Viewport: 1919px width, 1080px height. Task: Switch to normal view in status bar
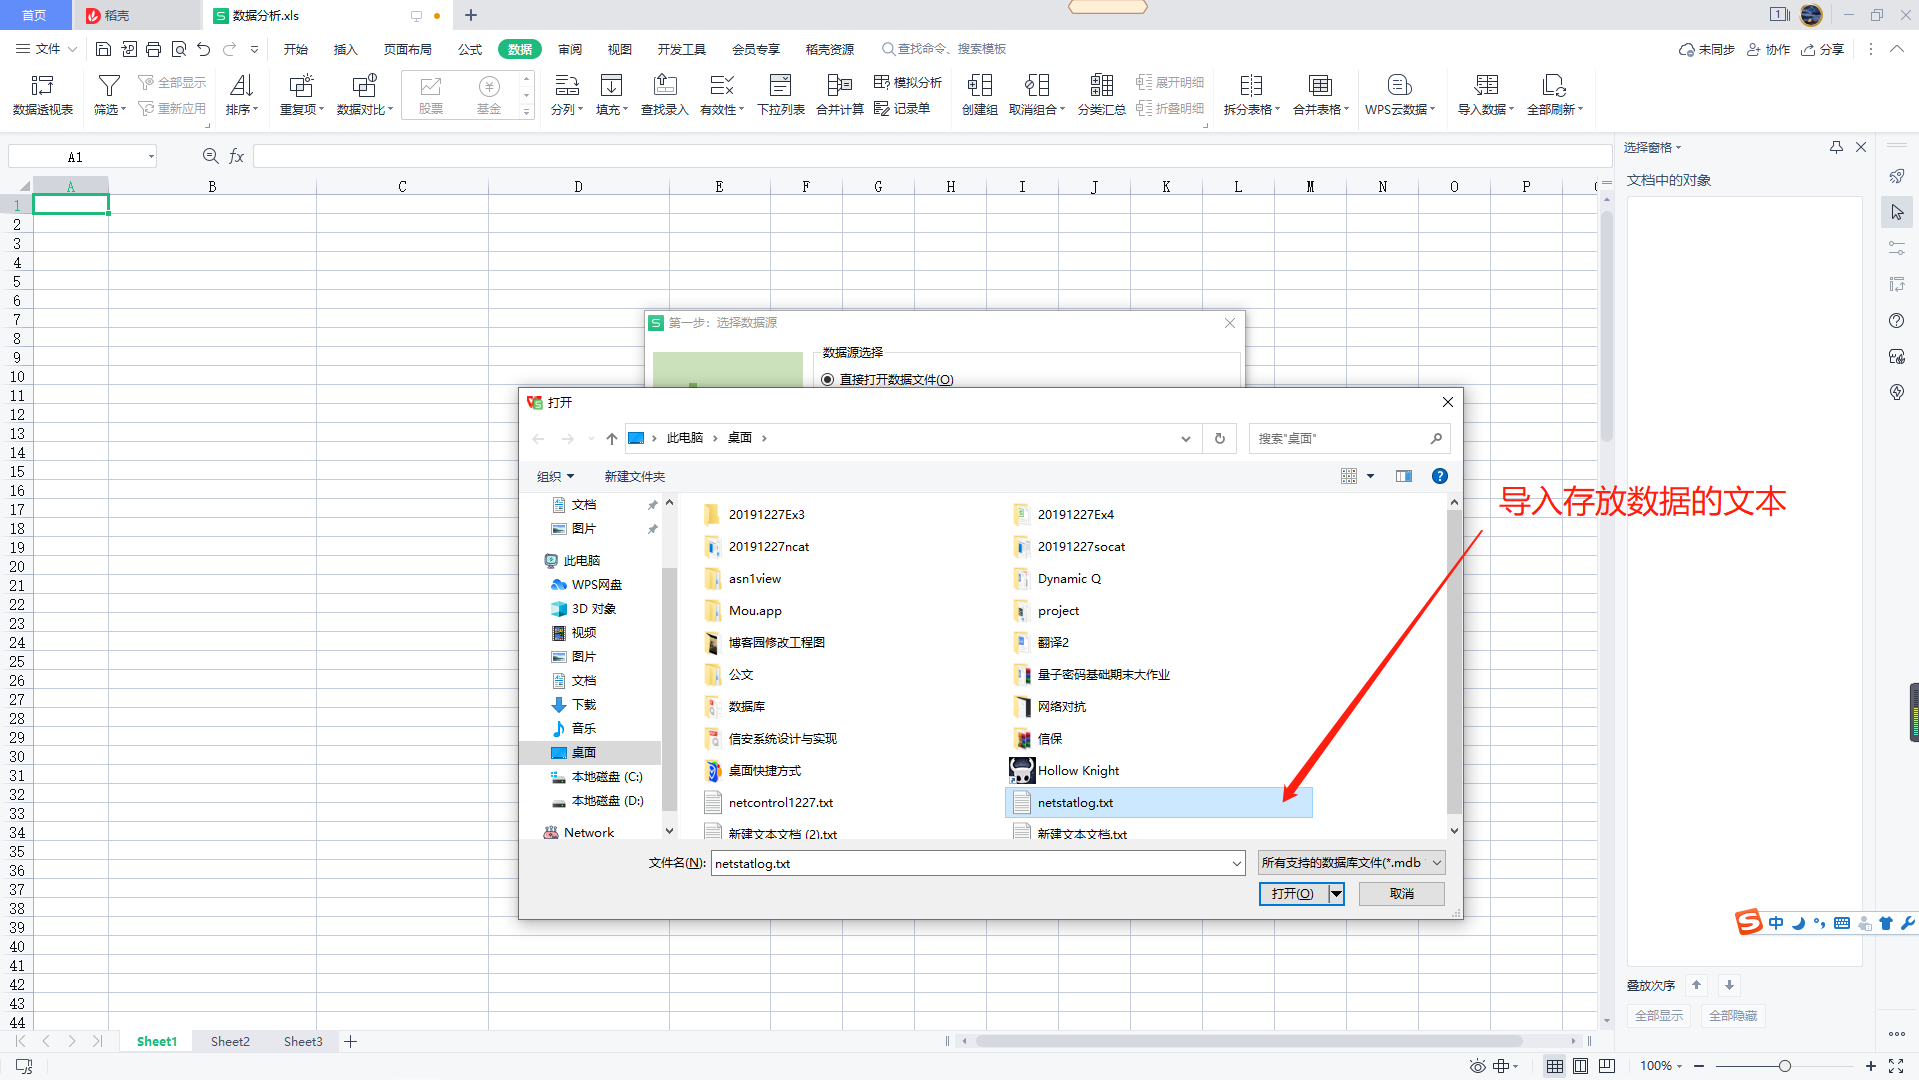coord(1554,1066)
